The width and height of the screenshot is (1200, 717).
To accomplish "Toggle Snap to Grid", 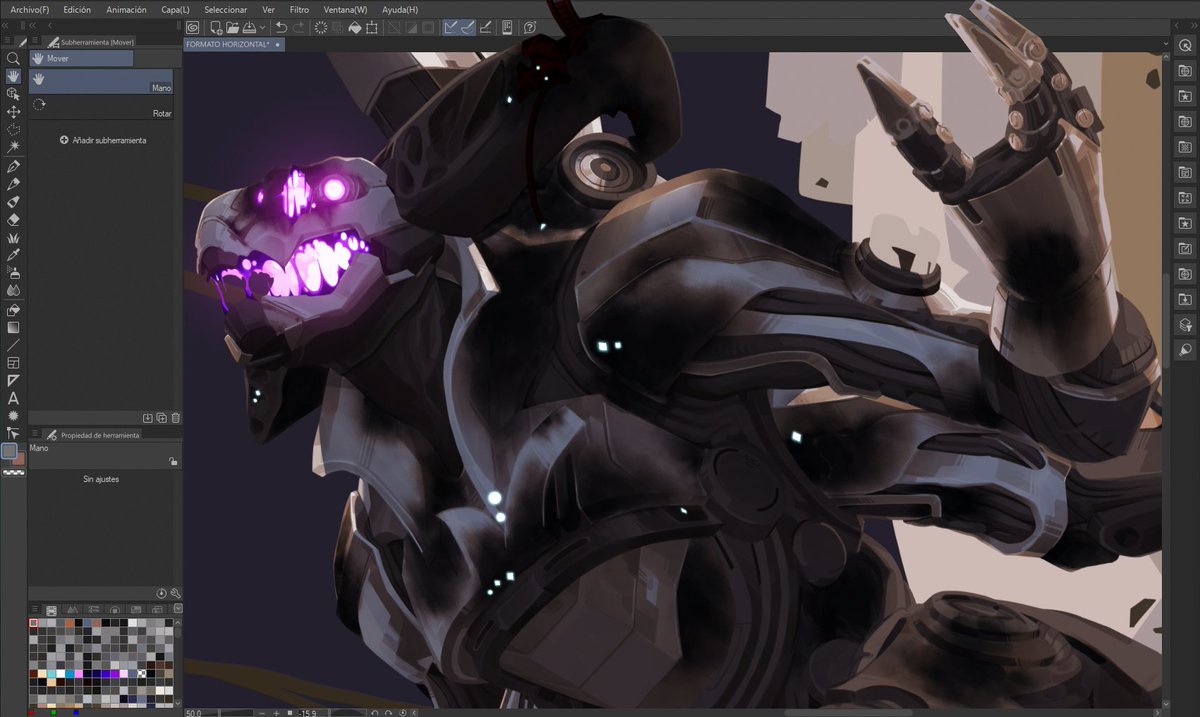I will [x=486, y=28].
